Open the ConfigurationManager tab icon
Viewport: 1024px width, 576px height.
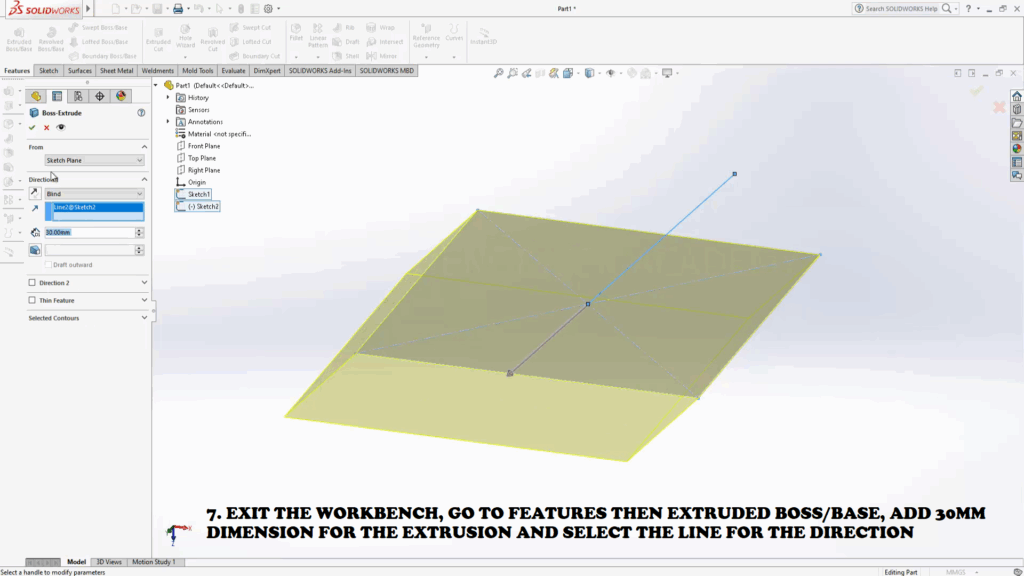pyautogui.click(x=78, y=96)
